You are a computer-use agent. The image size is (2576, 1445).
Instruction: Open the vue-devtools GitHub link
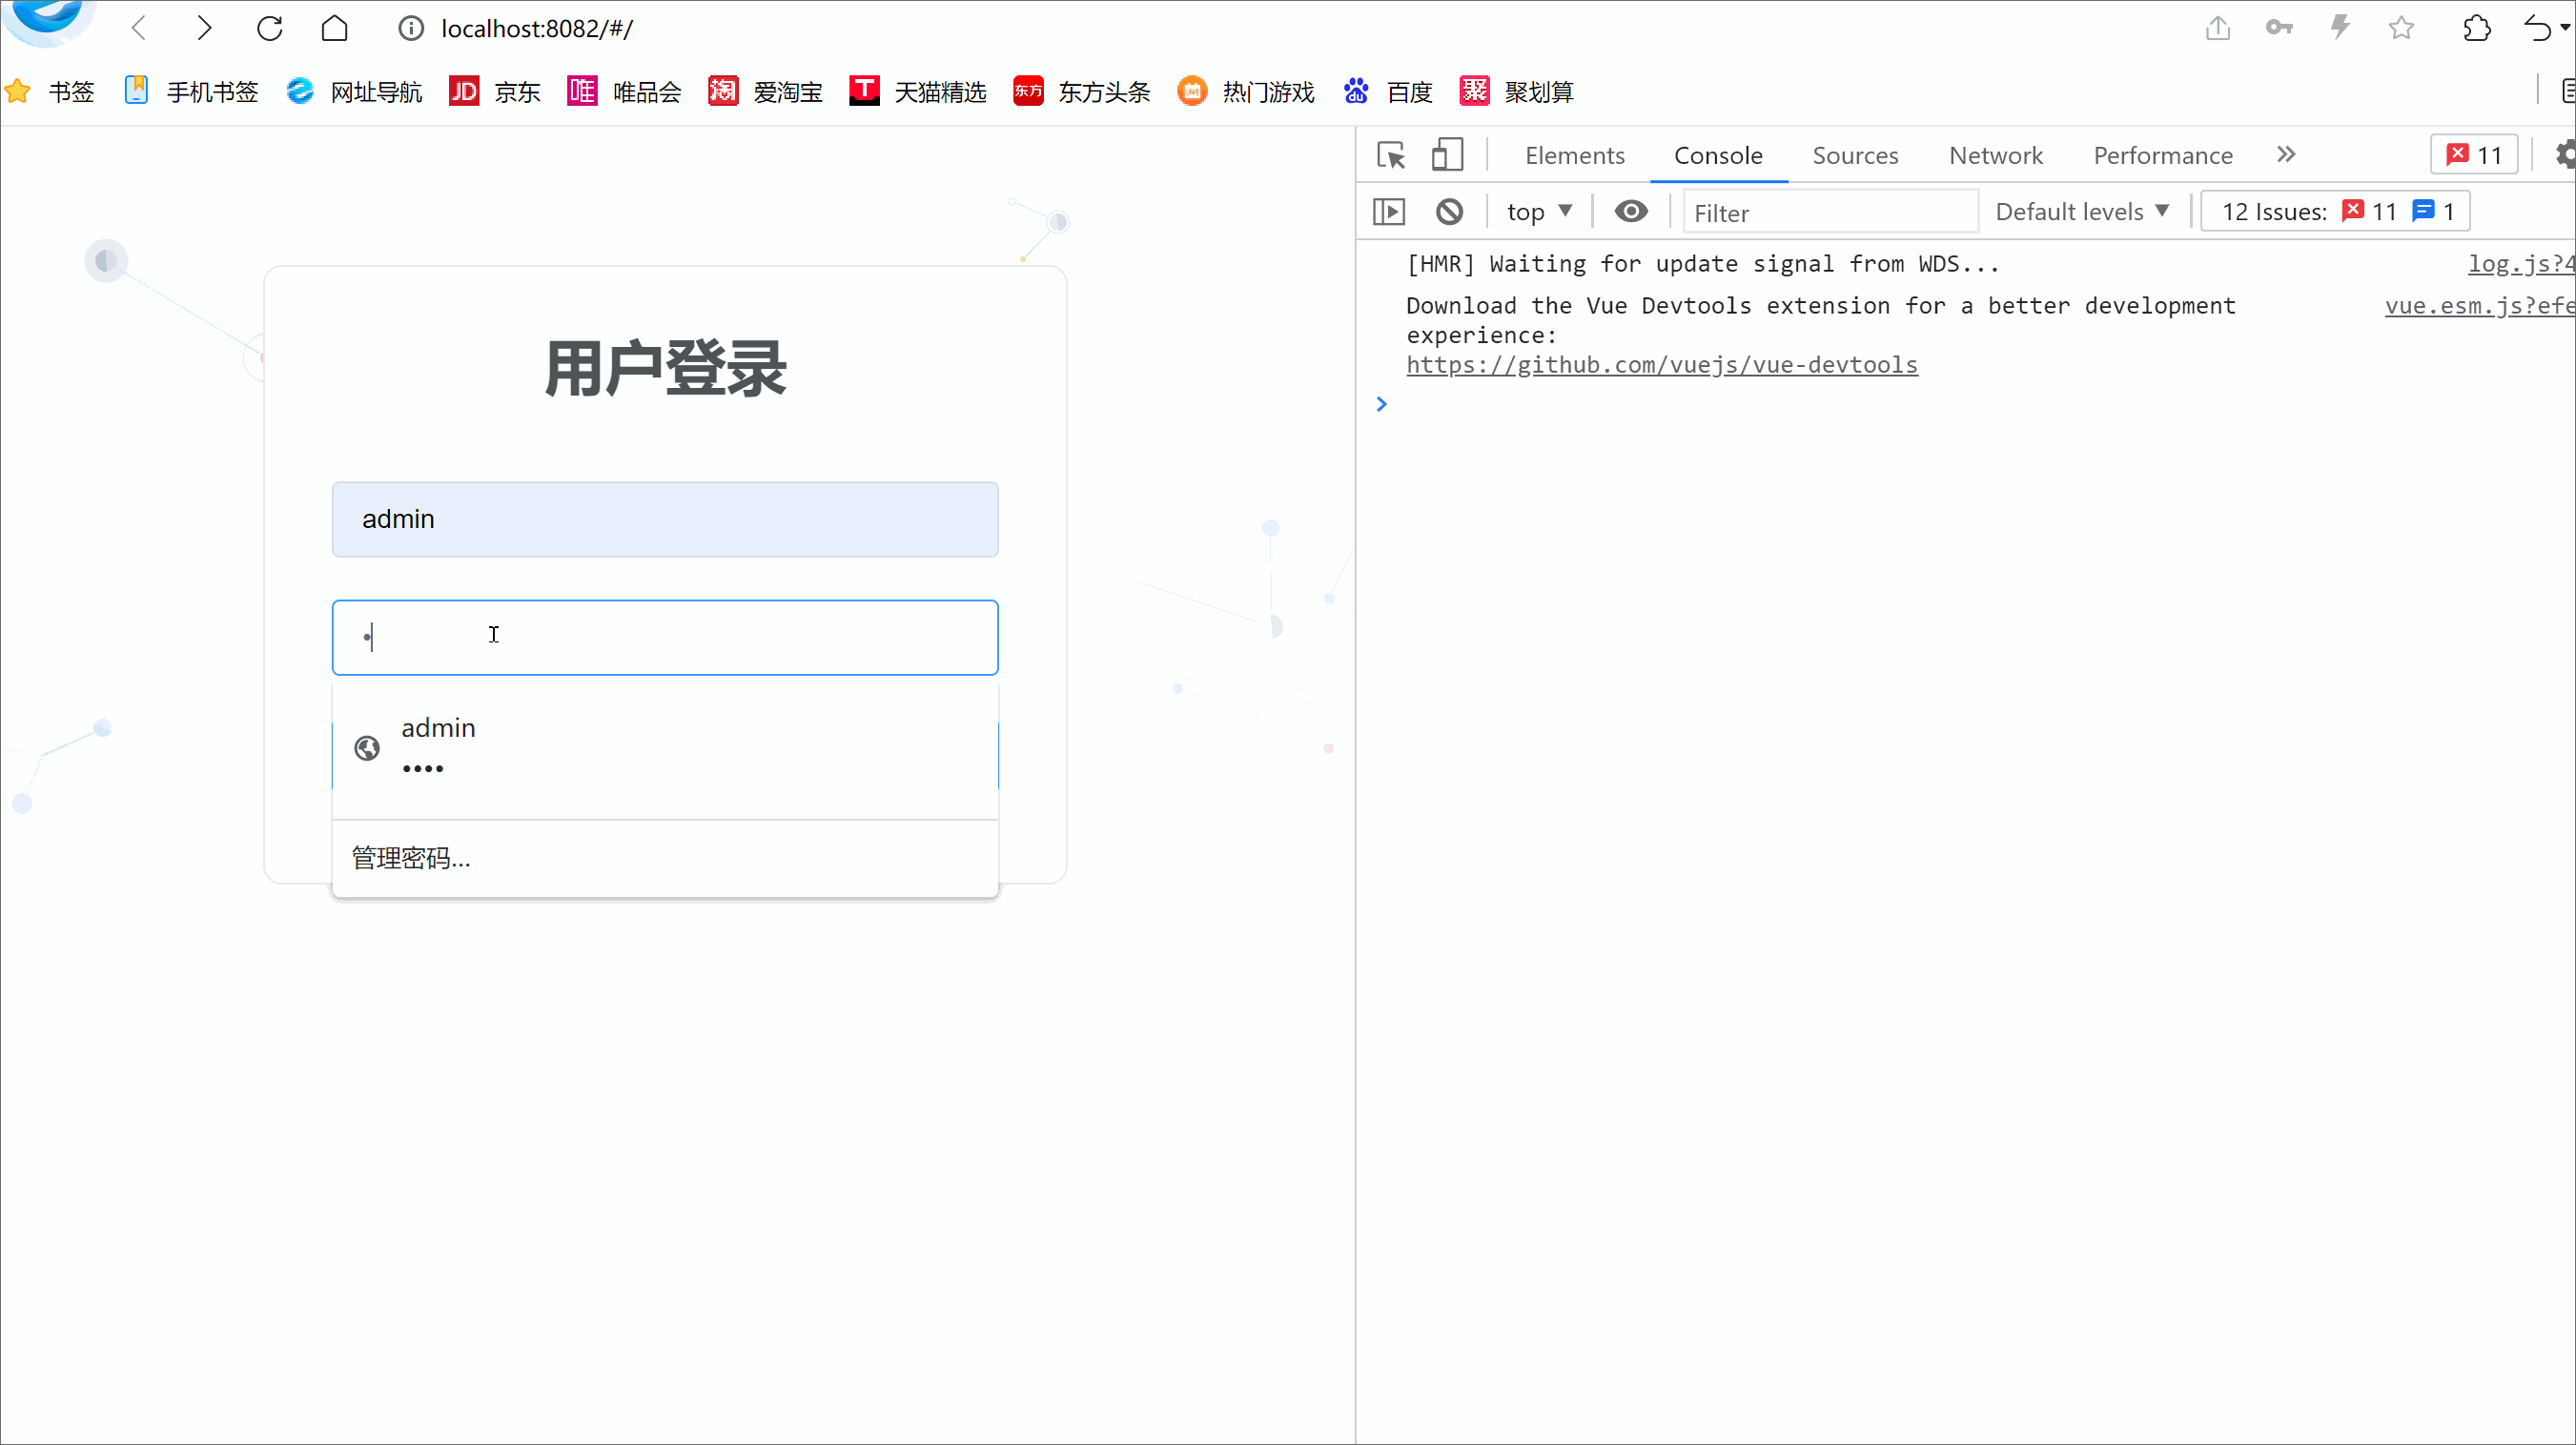[x=1661, y=365]
